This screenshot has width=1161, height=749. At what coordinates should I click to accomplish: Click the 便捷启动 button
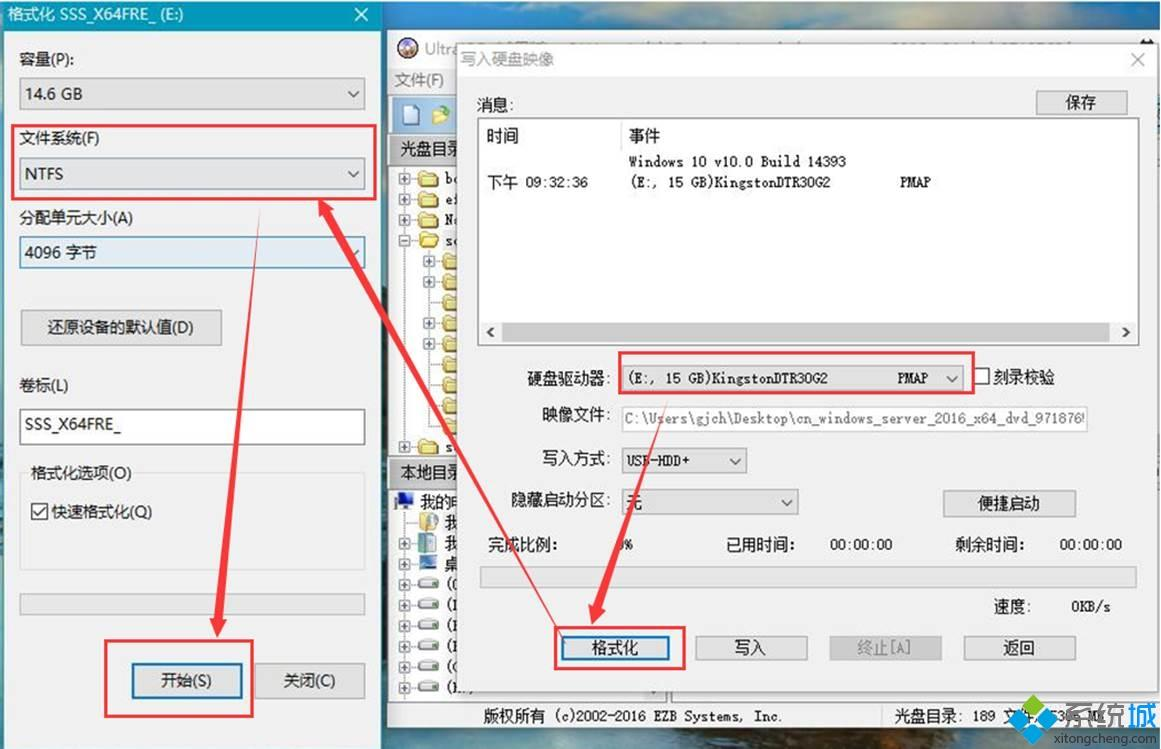point(1008,503)
